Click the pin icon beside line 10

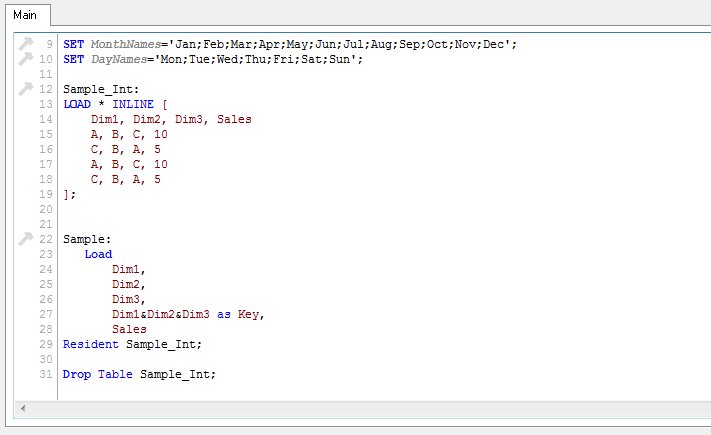(x=26, y=59)
